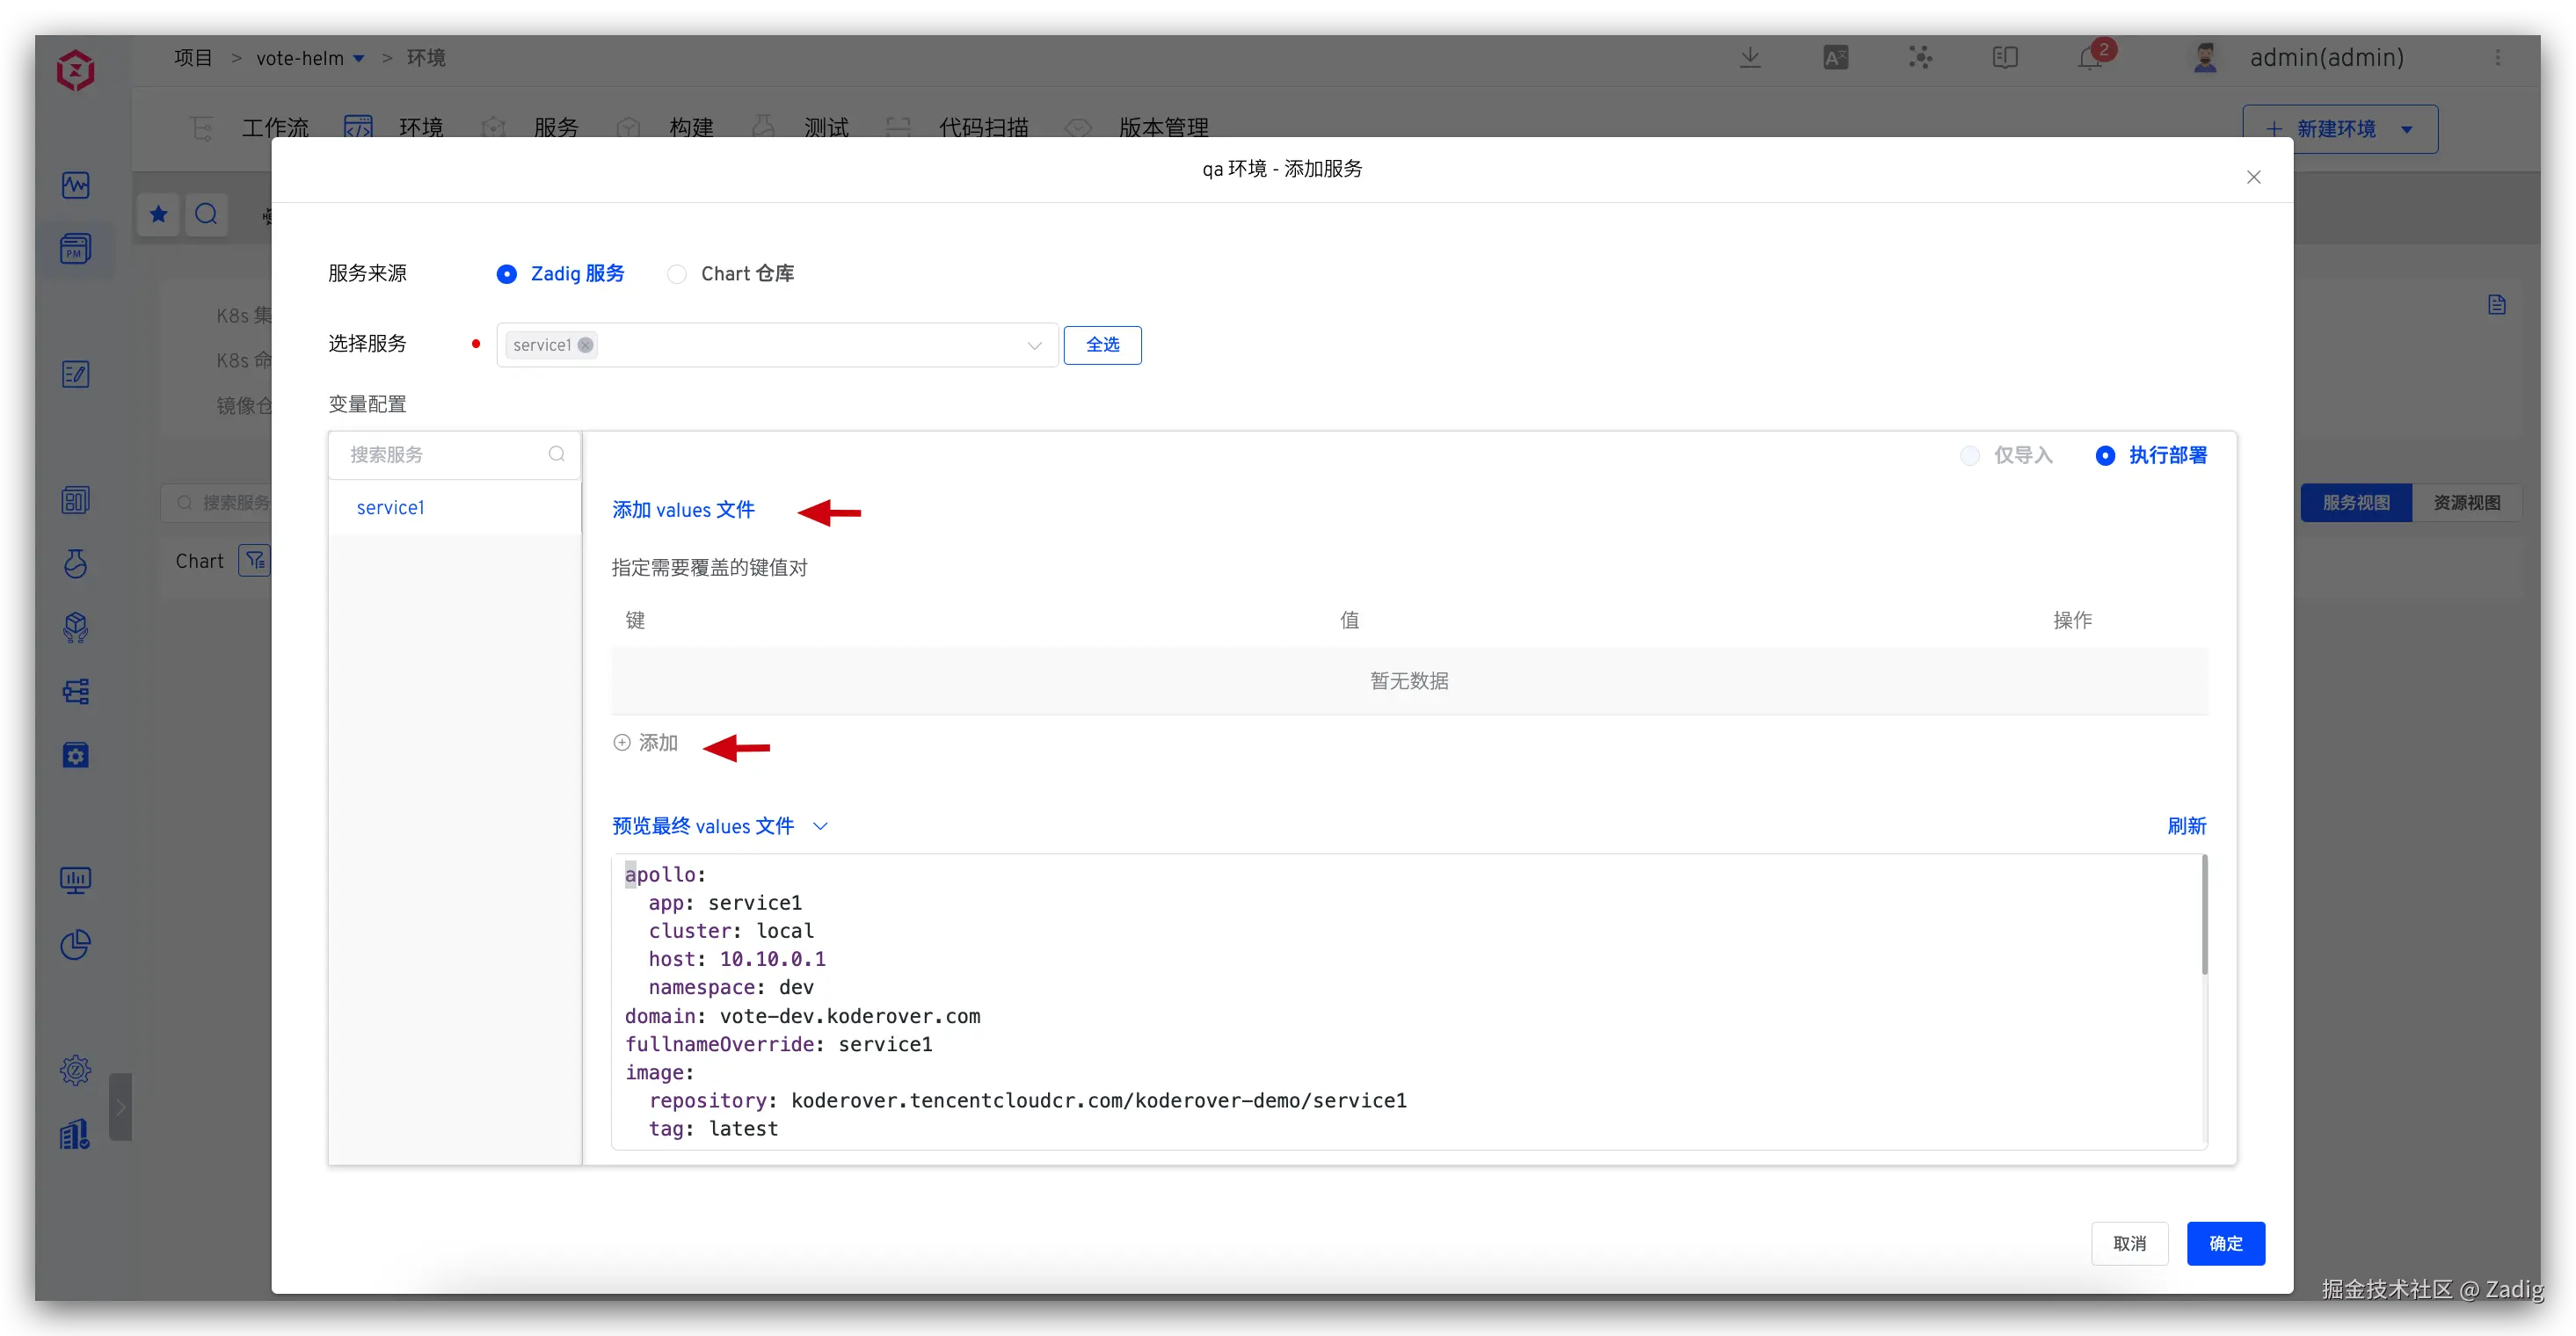Open the vote-helm project dropdown
The height and width of the screenshot is (1336, 2576).
pos(359,59)
